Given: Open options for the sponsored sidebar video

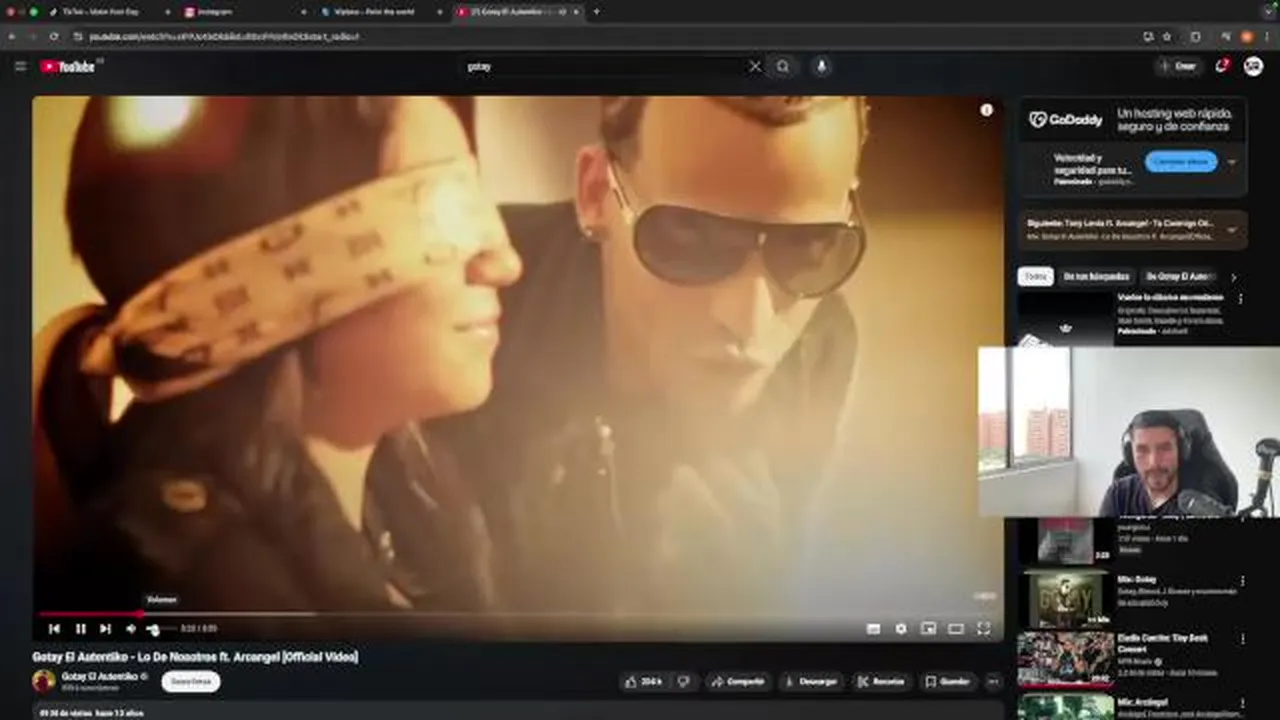Looking at the screenshot, I should coord(1241,299).
